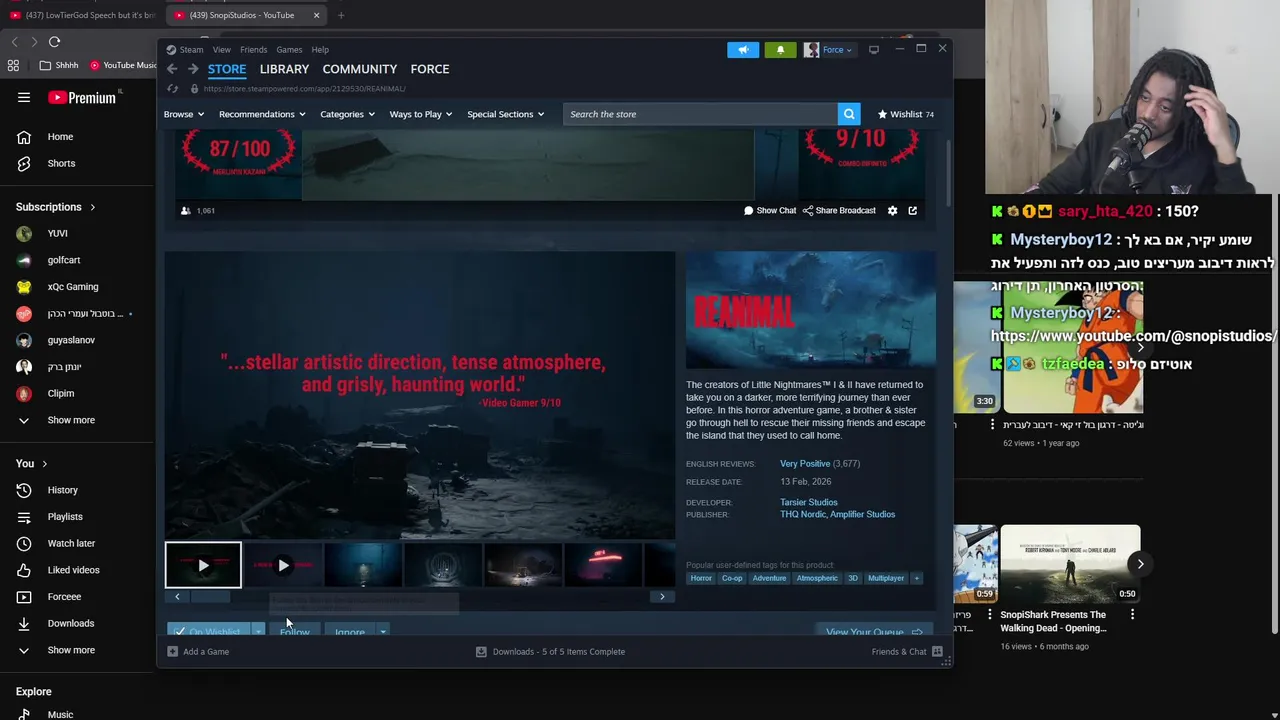
Task: Show next YouTube shelf videos arrow
Action: tap(1140, 564)
